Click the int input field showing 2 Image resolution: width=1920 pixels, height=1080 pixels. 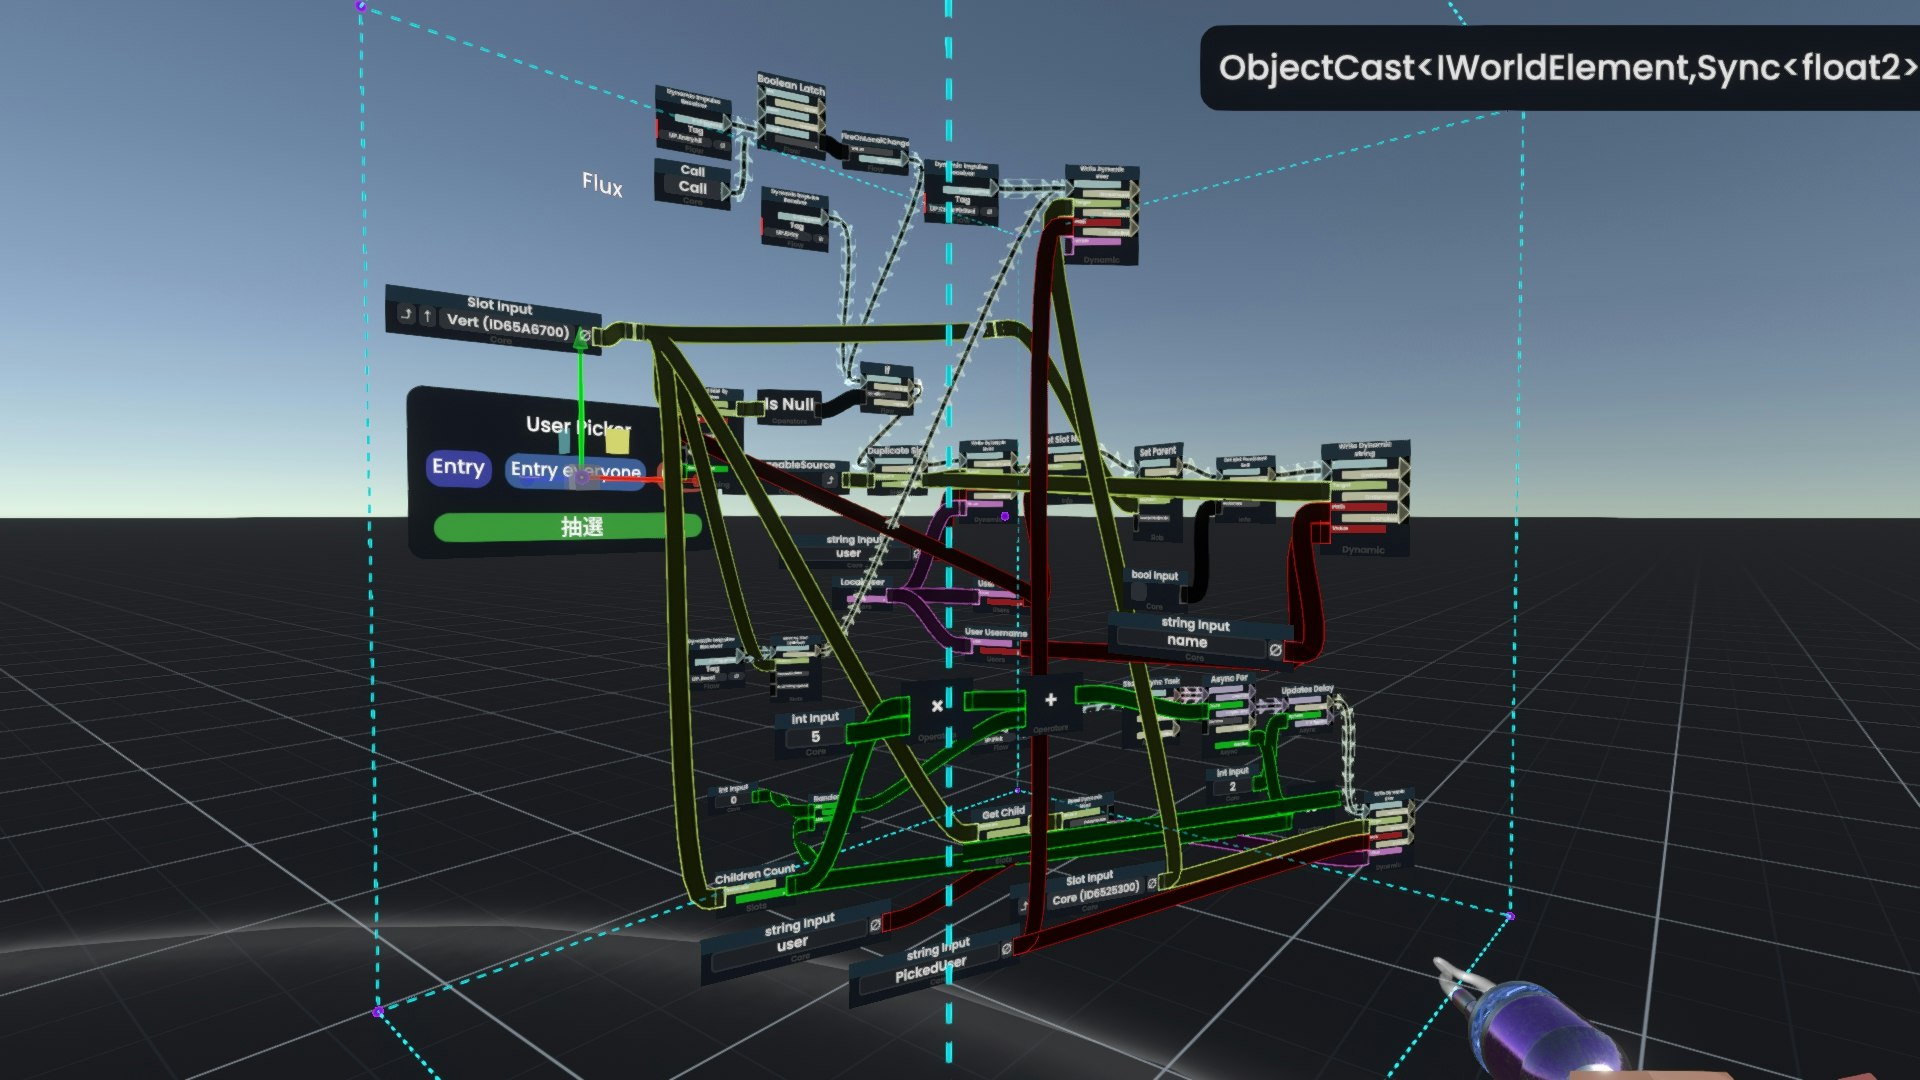click(1232, 786)
